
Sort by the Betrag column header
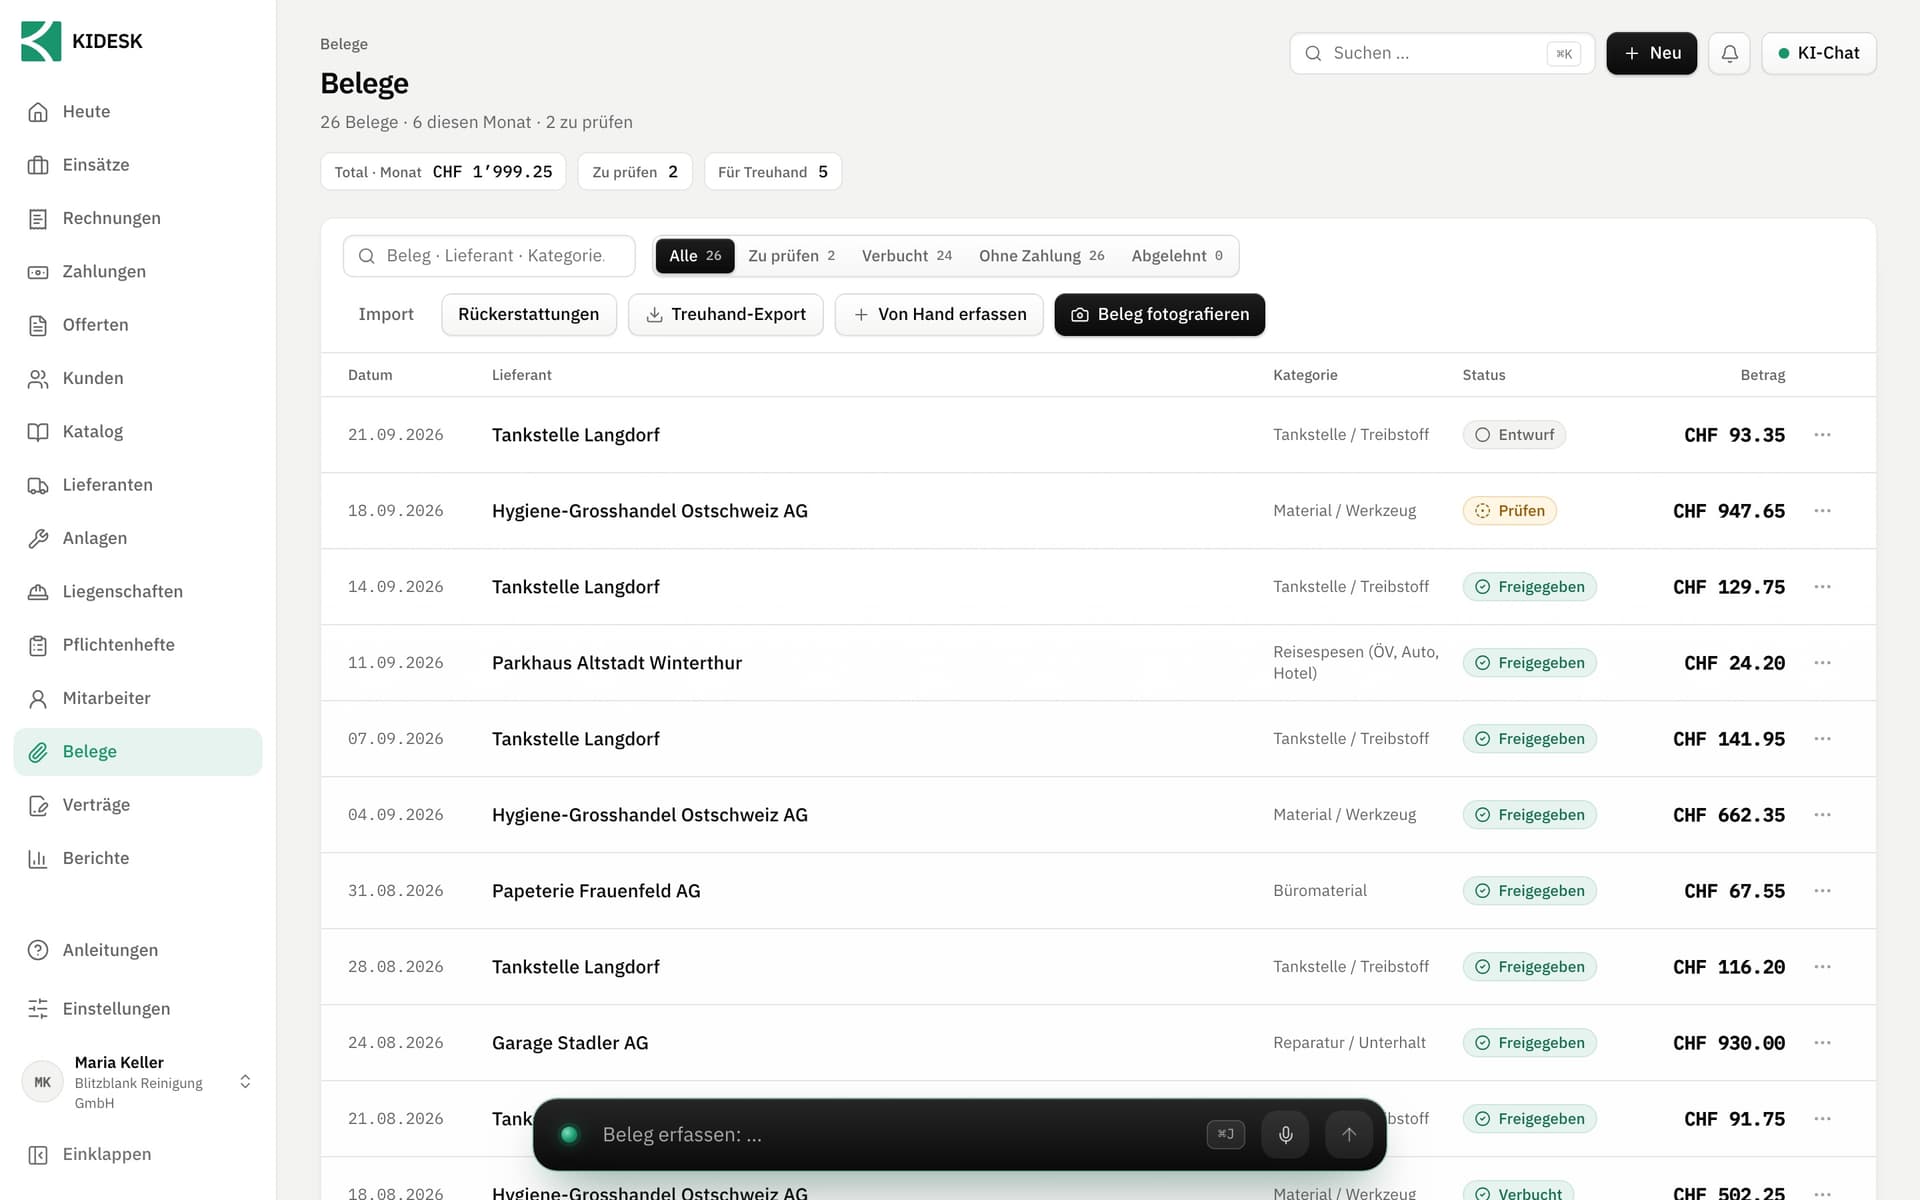point(1762,375)
